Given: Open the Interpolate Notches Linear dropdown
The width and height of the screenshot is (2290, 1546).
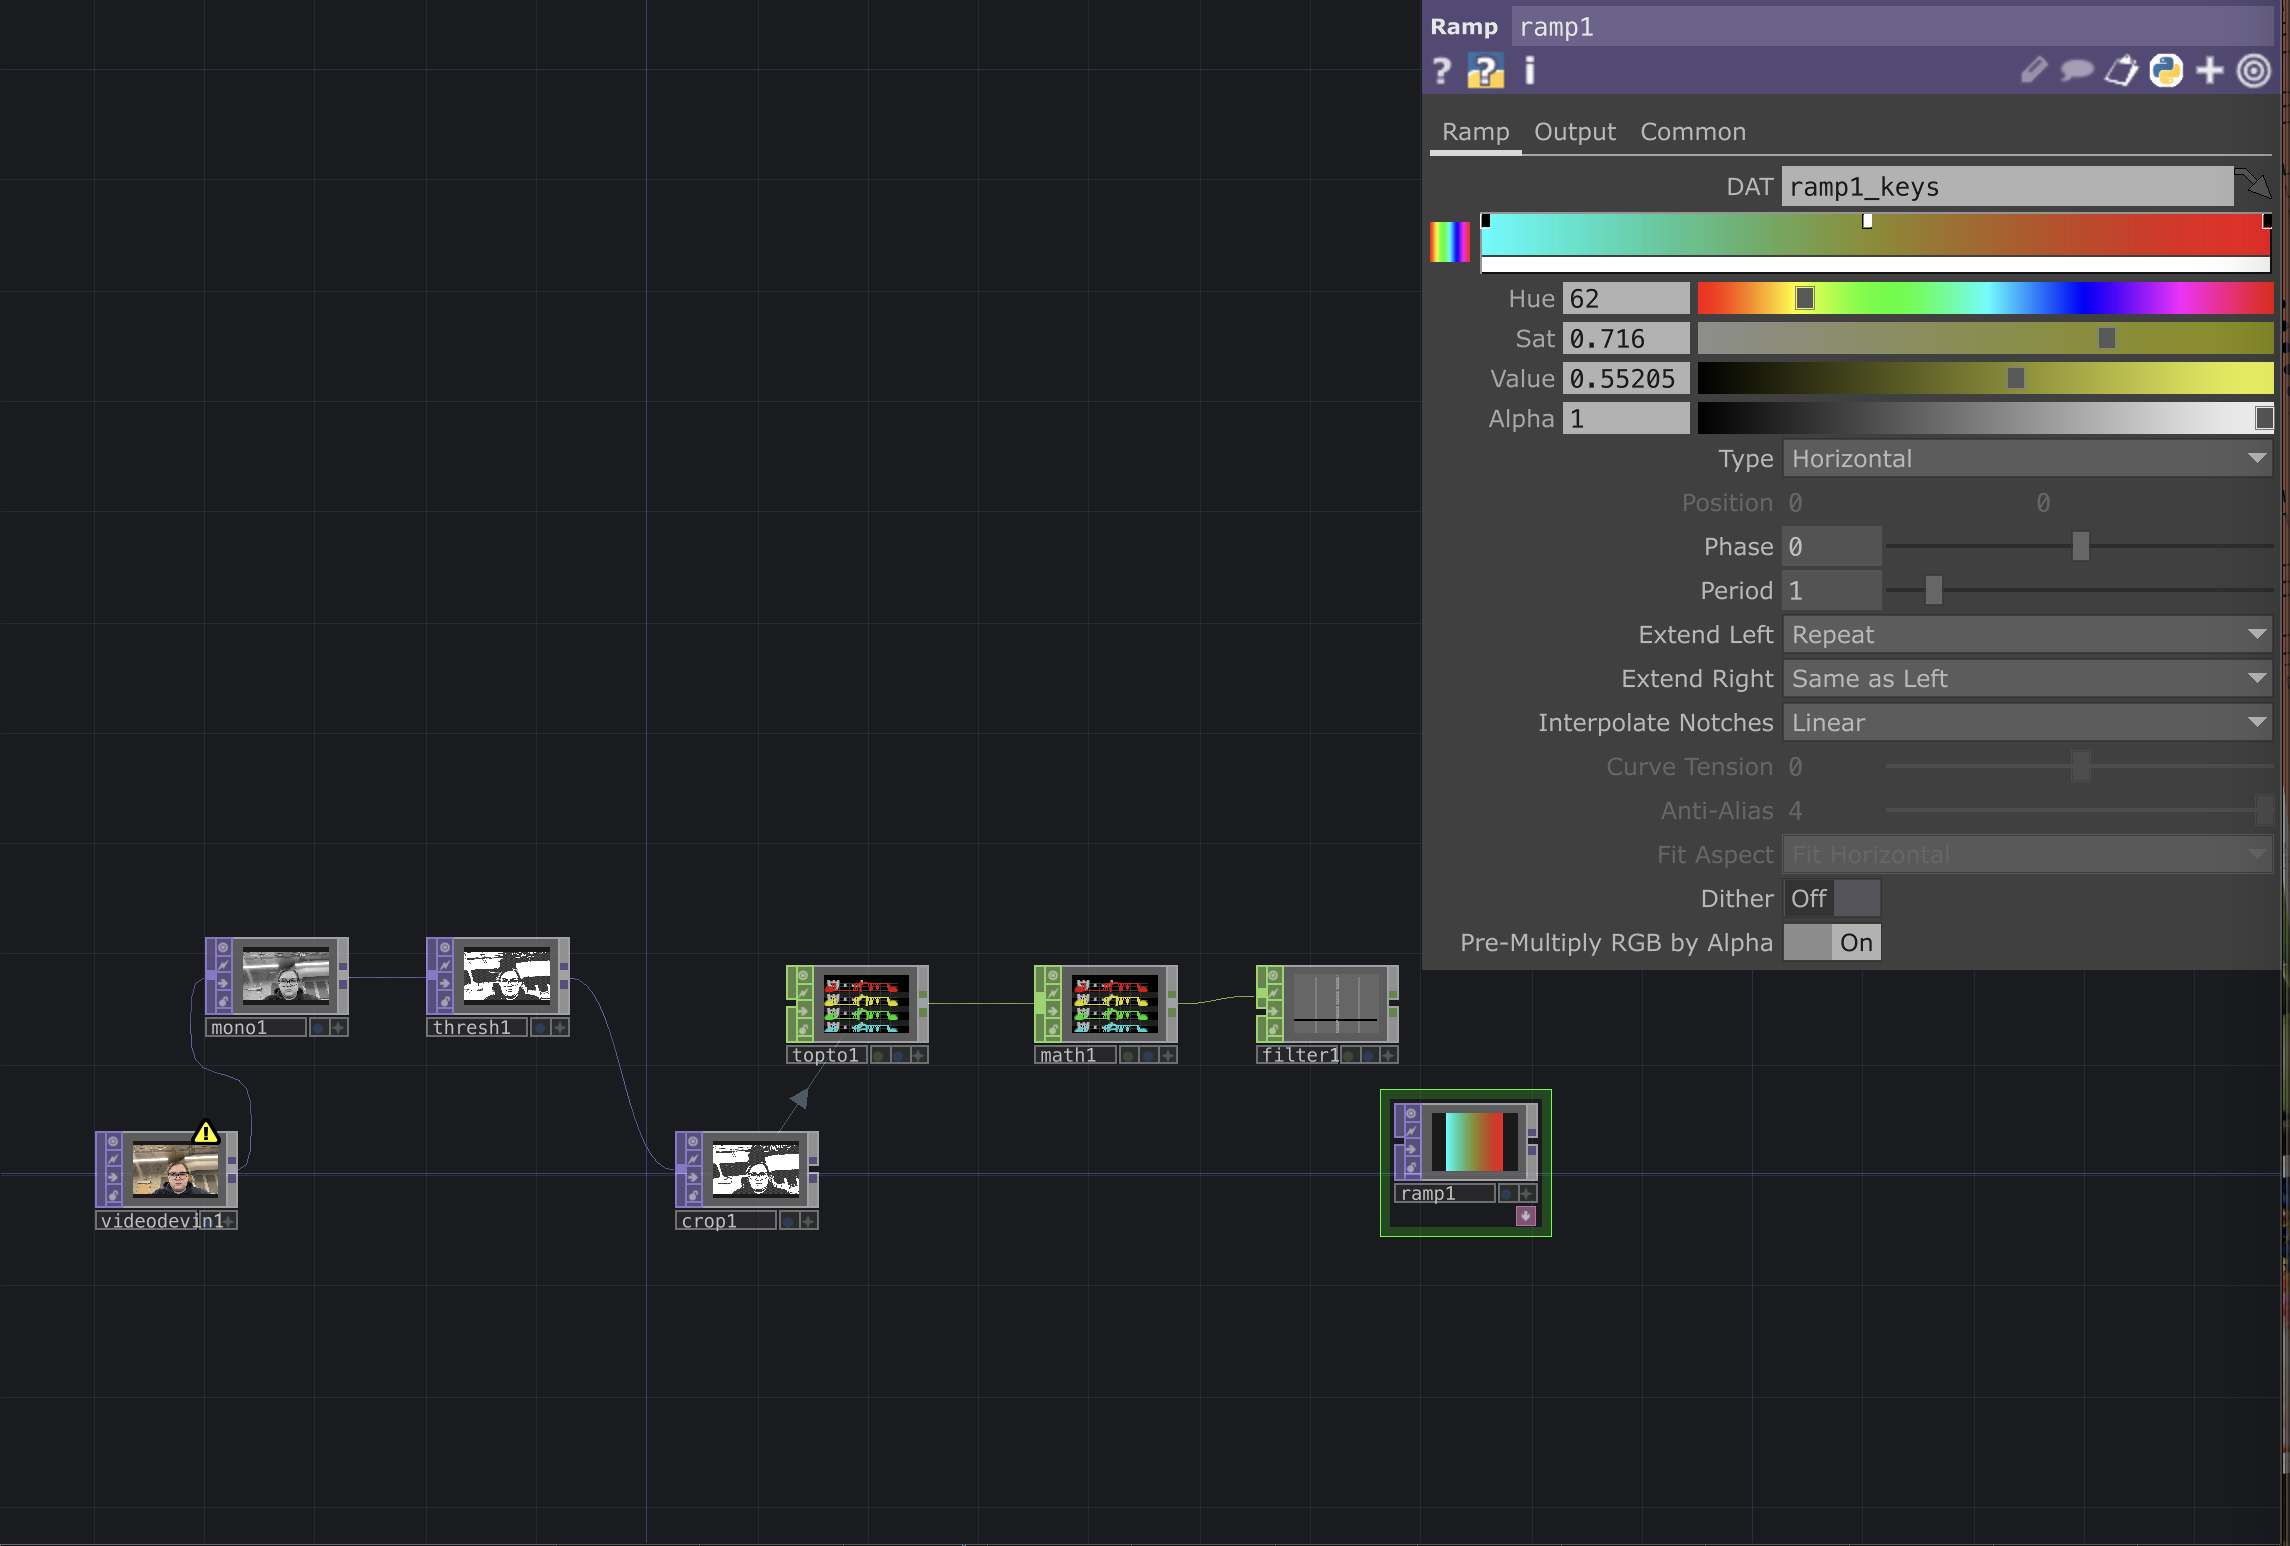Looking at the screenshot, I should coord(2027,722).
